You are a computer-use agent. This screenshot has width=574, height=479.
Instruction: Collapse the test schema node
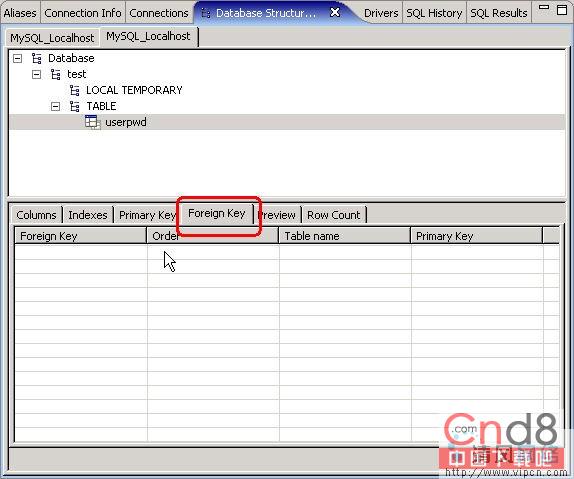pos(37,75)
